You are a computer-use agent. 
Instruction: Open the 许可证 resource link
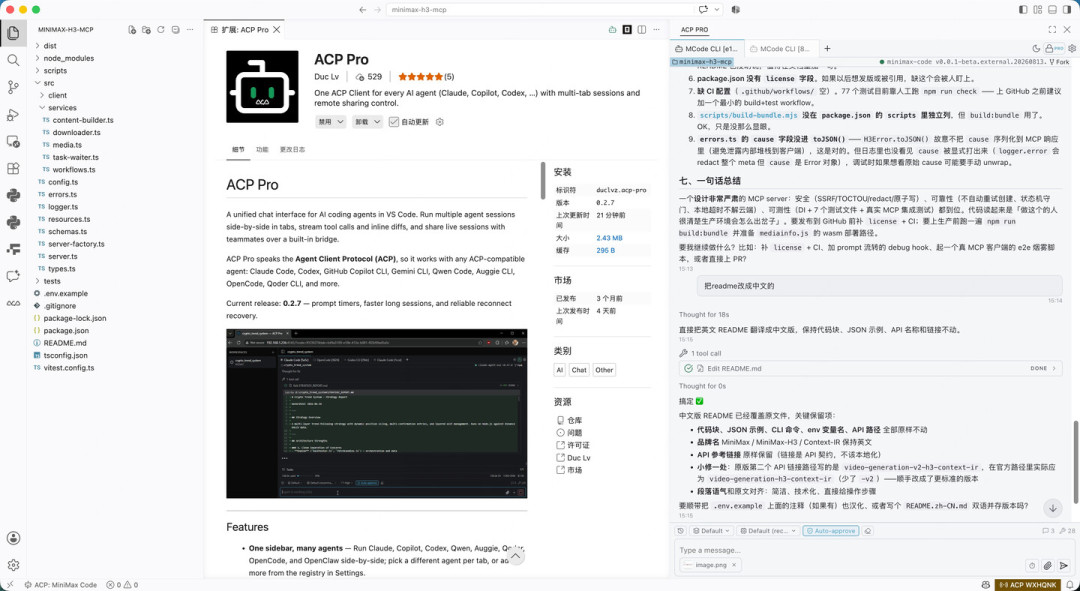coord(578,445)
